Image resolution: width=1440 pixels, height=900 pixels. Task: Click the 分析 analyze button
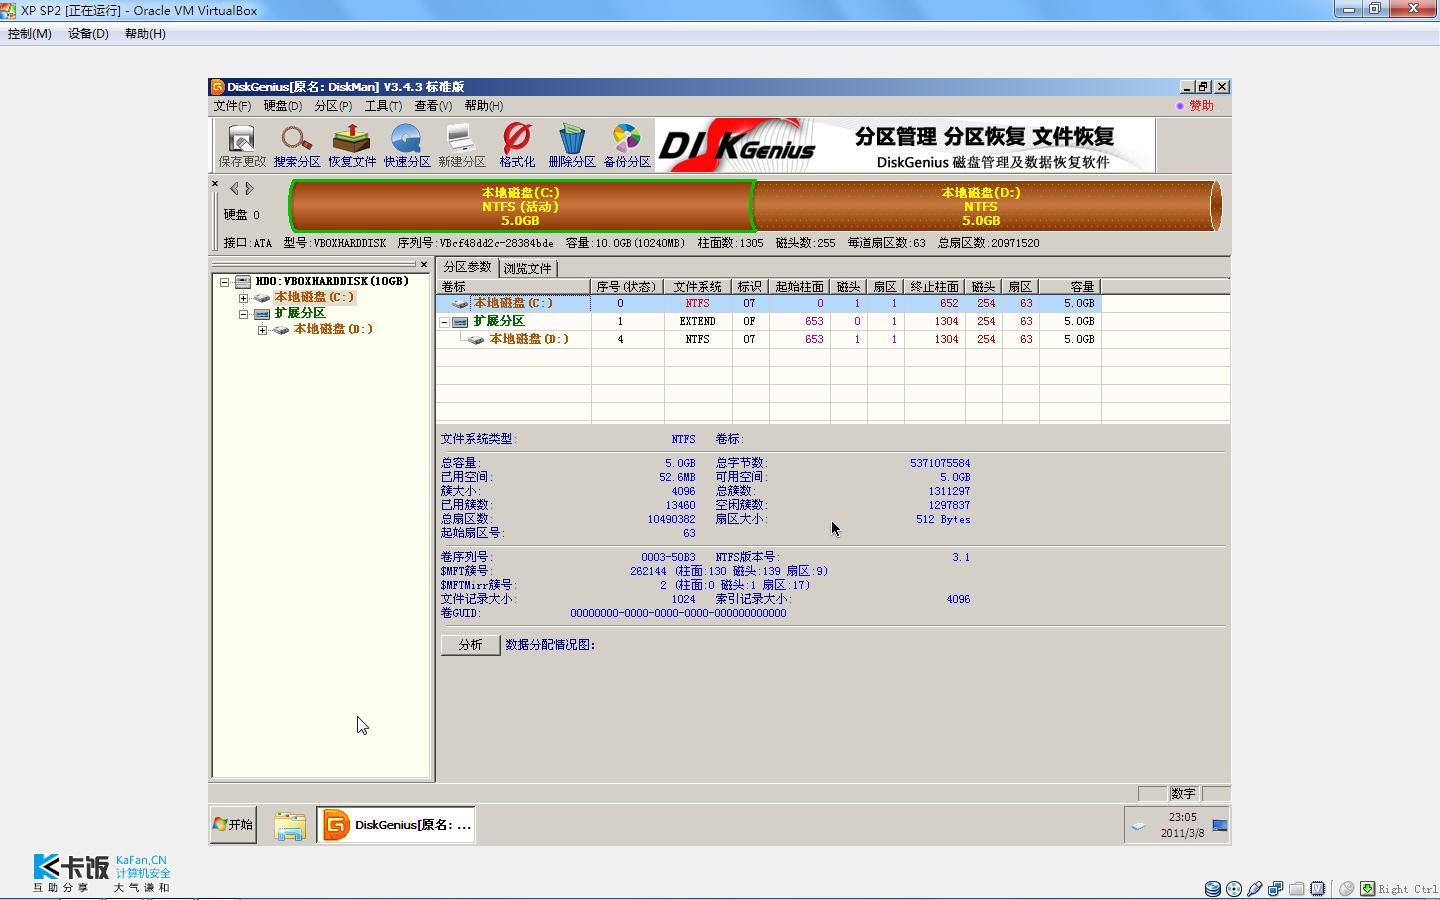(x=470, y=645)
